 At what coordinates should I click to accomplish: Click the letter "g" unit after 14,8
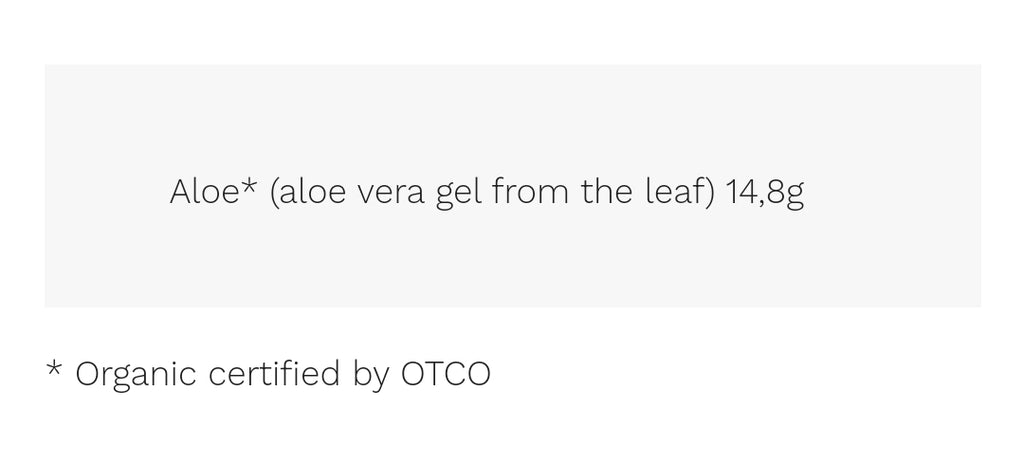(x=795, y=199)
